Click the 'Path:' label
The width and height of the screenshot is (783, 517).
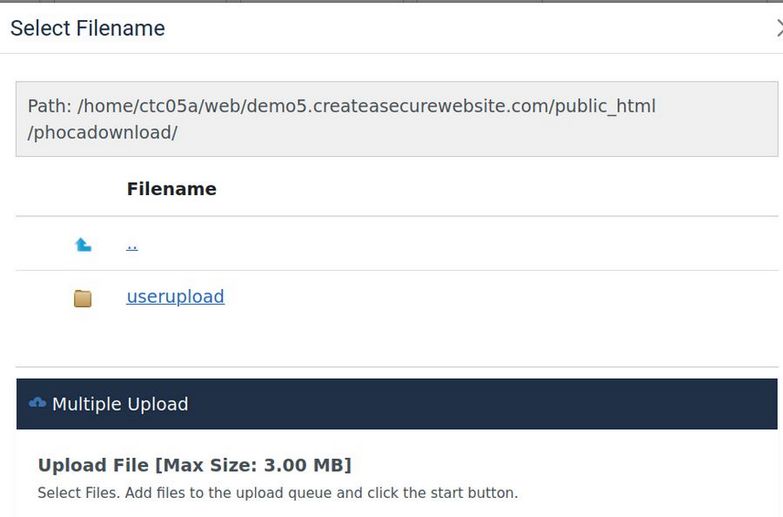pyautogui.click(x=49, y=106)
